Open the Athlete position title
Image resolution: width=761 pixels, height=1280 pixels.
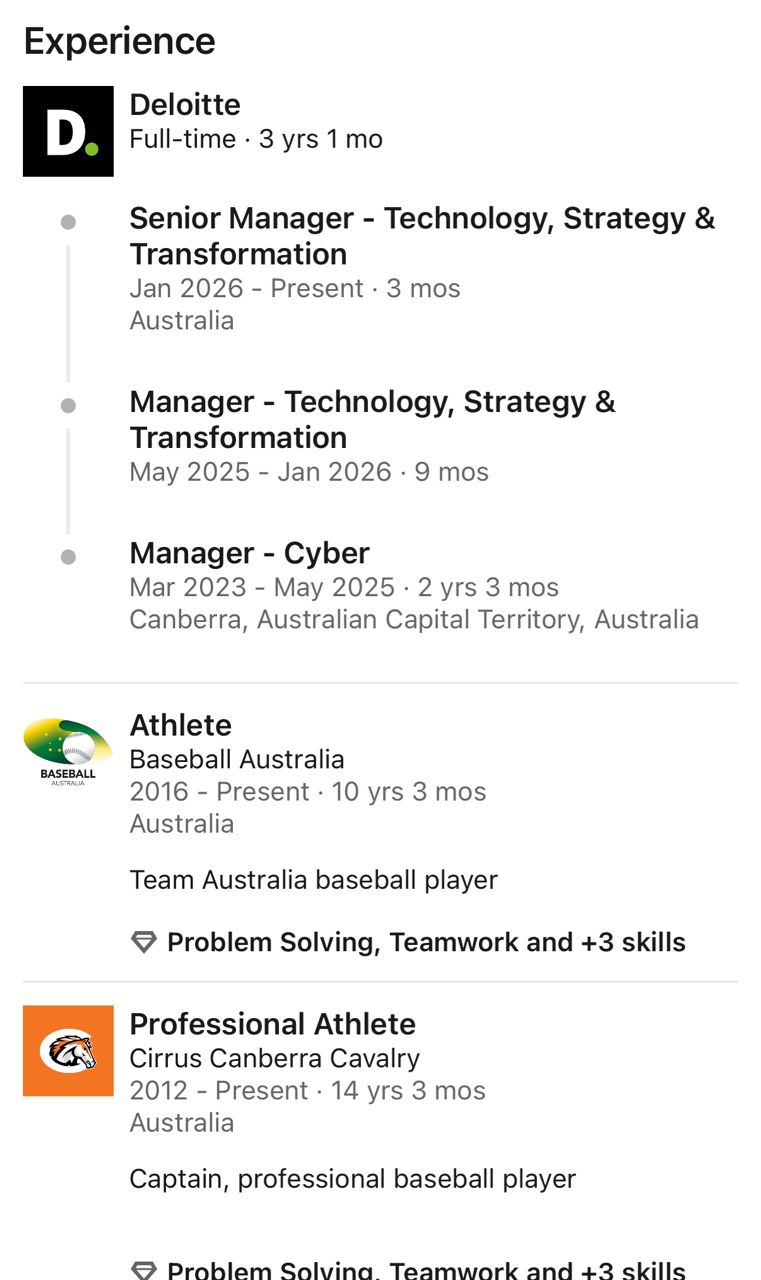coord(180,725)
